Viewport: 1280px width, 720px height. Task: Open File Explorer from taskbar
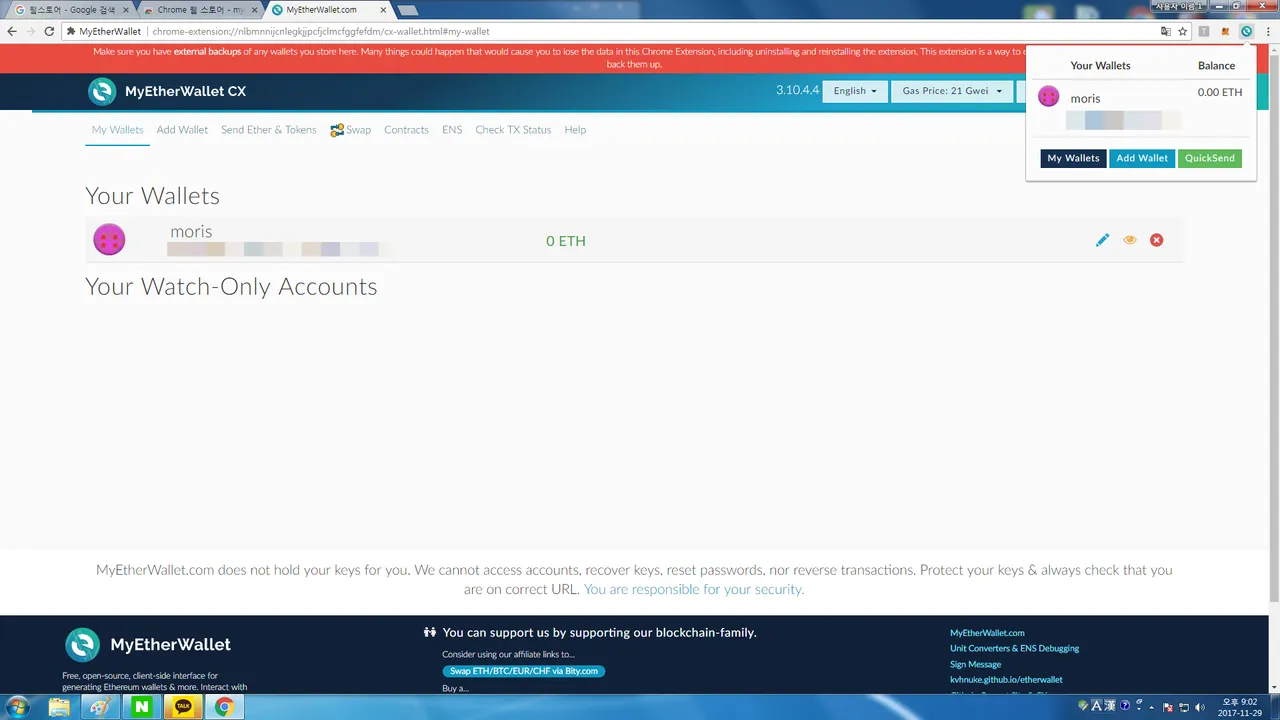click(60, 707)
